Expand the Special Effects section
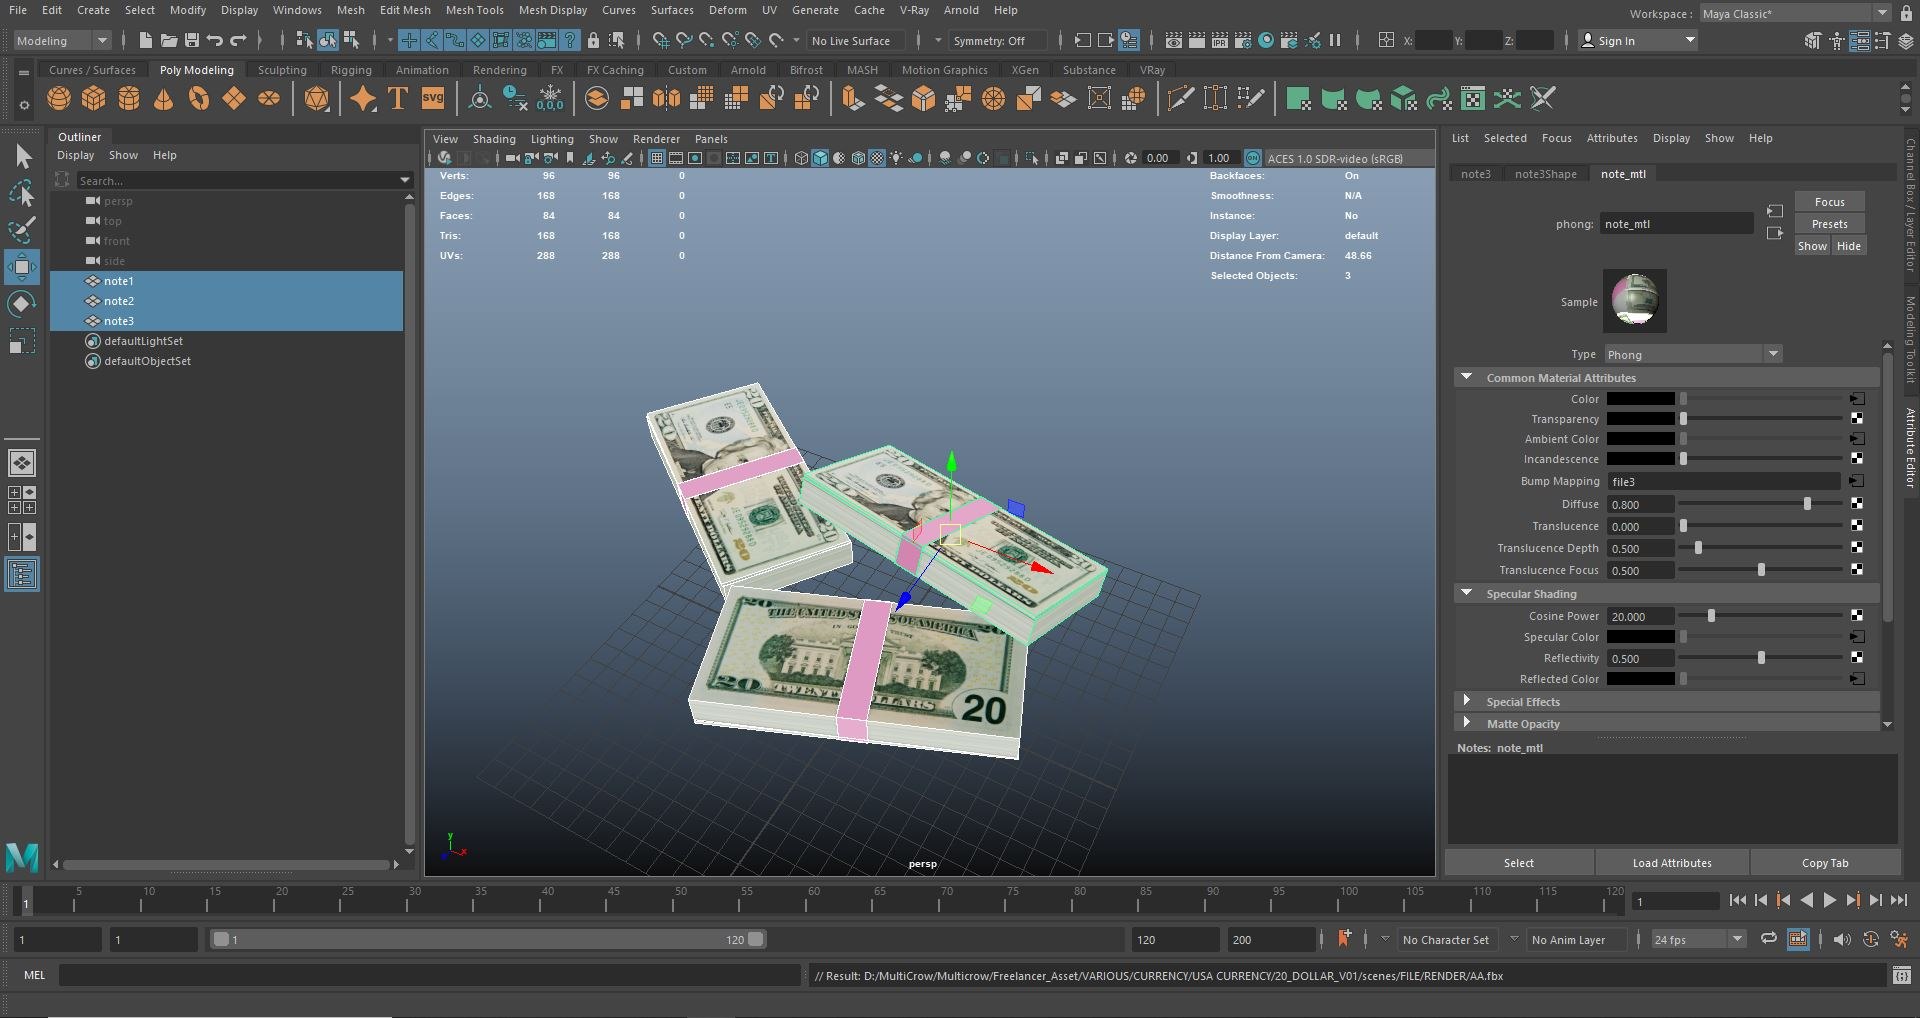 pyautogui.click(x=1466, y=701)
